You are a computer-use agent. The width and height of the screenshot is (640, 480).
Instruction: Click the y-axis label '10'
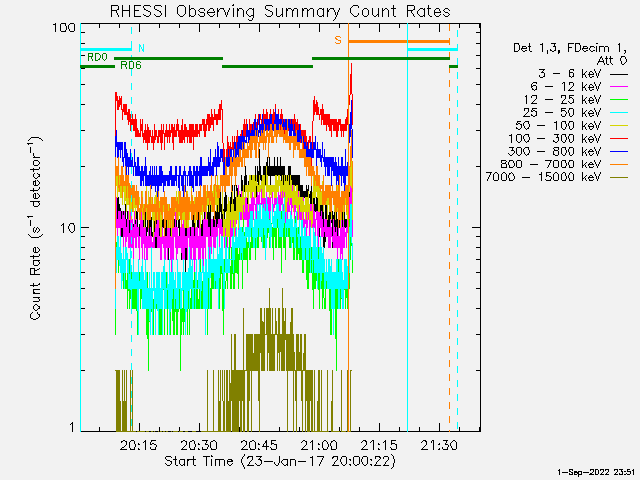(68, 228)
